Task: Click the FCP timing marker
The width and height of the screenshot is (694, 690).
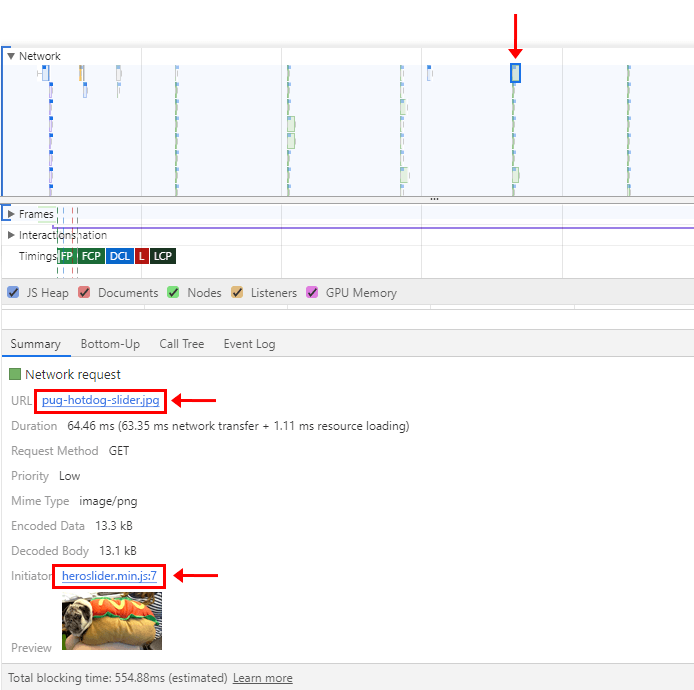Action: [x=91, y=256]
